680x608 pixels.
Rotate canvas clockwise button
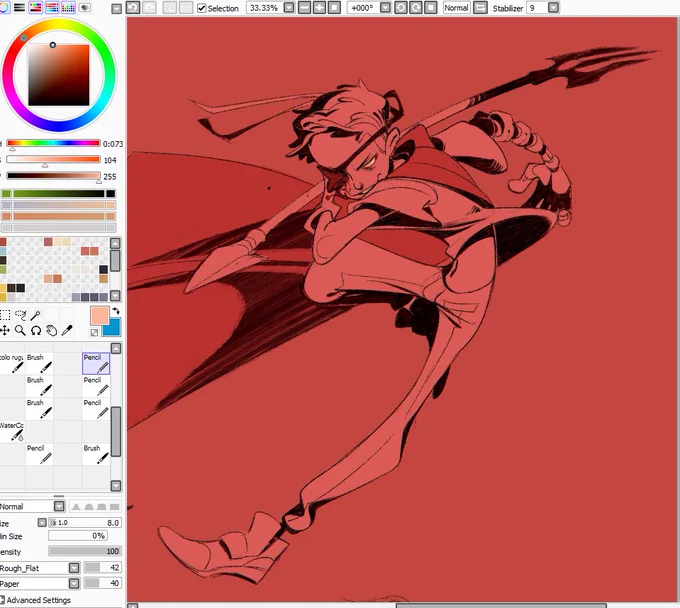point(415,8)
